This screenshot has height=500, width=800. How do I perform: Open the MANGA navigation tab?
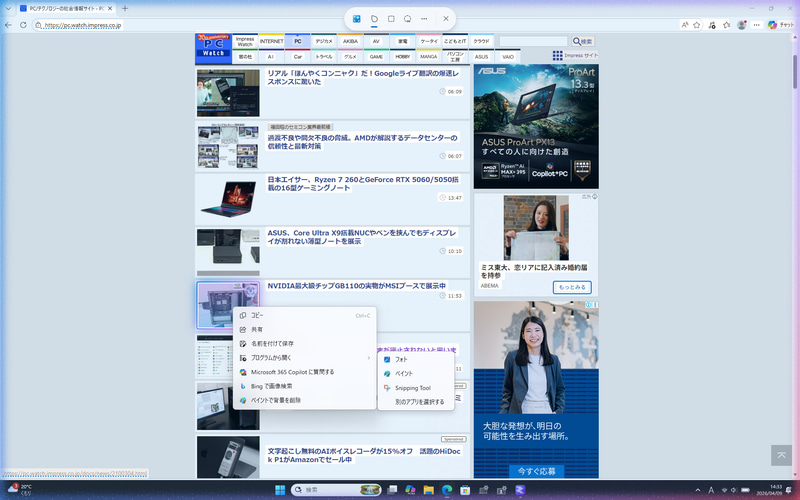pos(429,57)
